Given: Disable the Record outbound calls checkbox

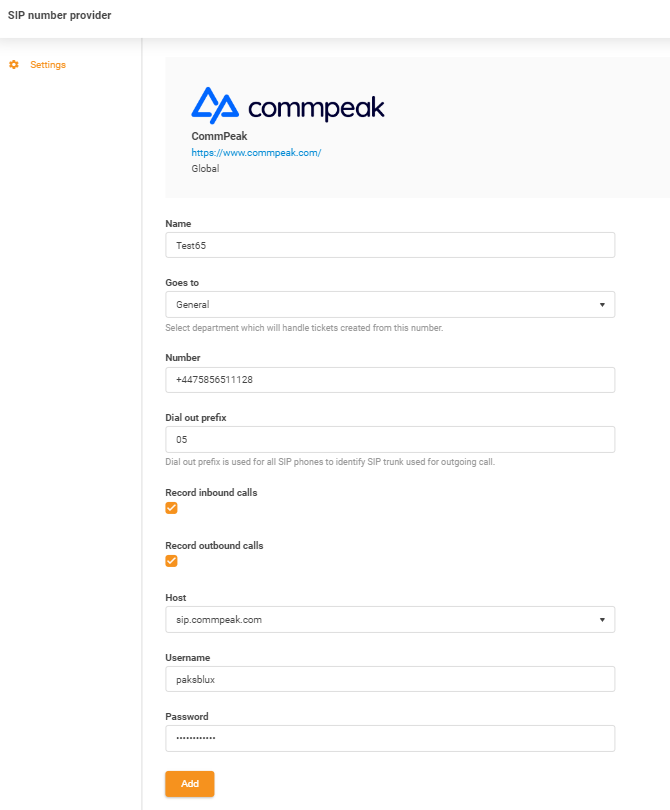Looking at the screenshot, I should pyautogui.click(x=171, y=561).
